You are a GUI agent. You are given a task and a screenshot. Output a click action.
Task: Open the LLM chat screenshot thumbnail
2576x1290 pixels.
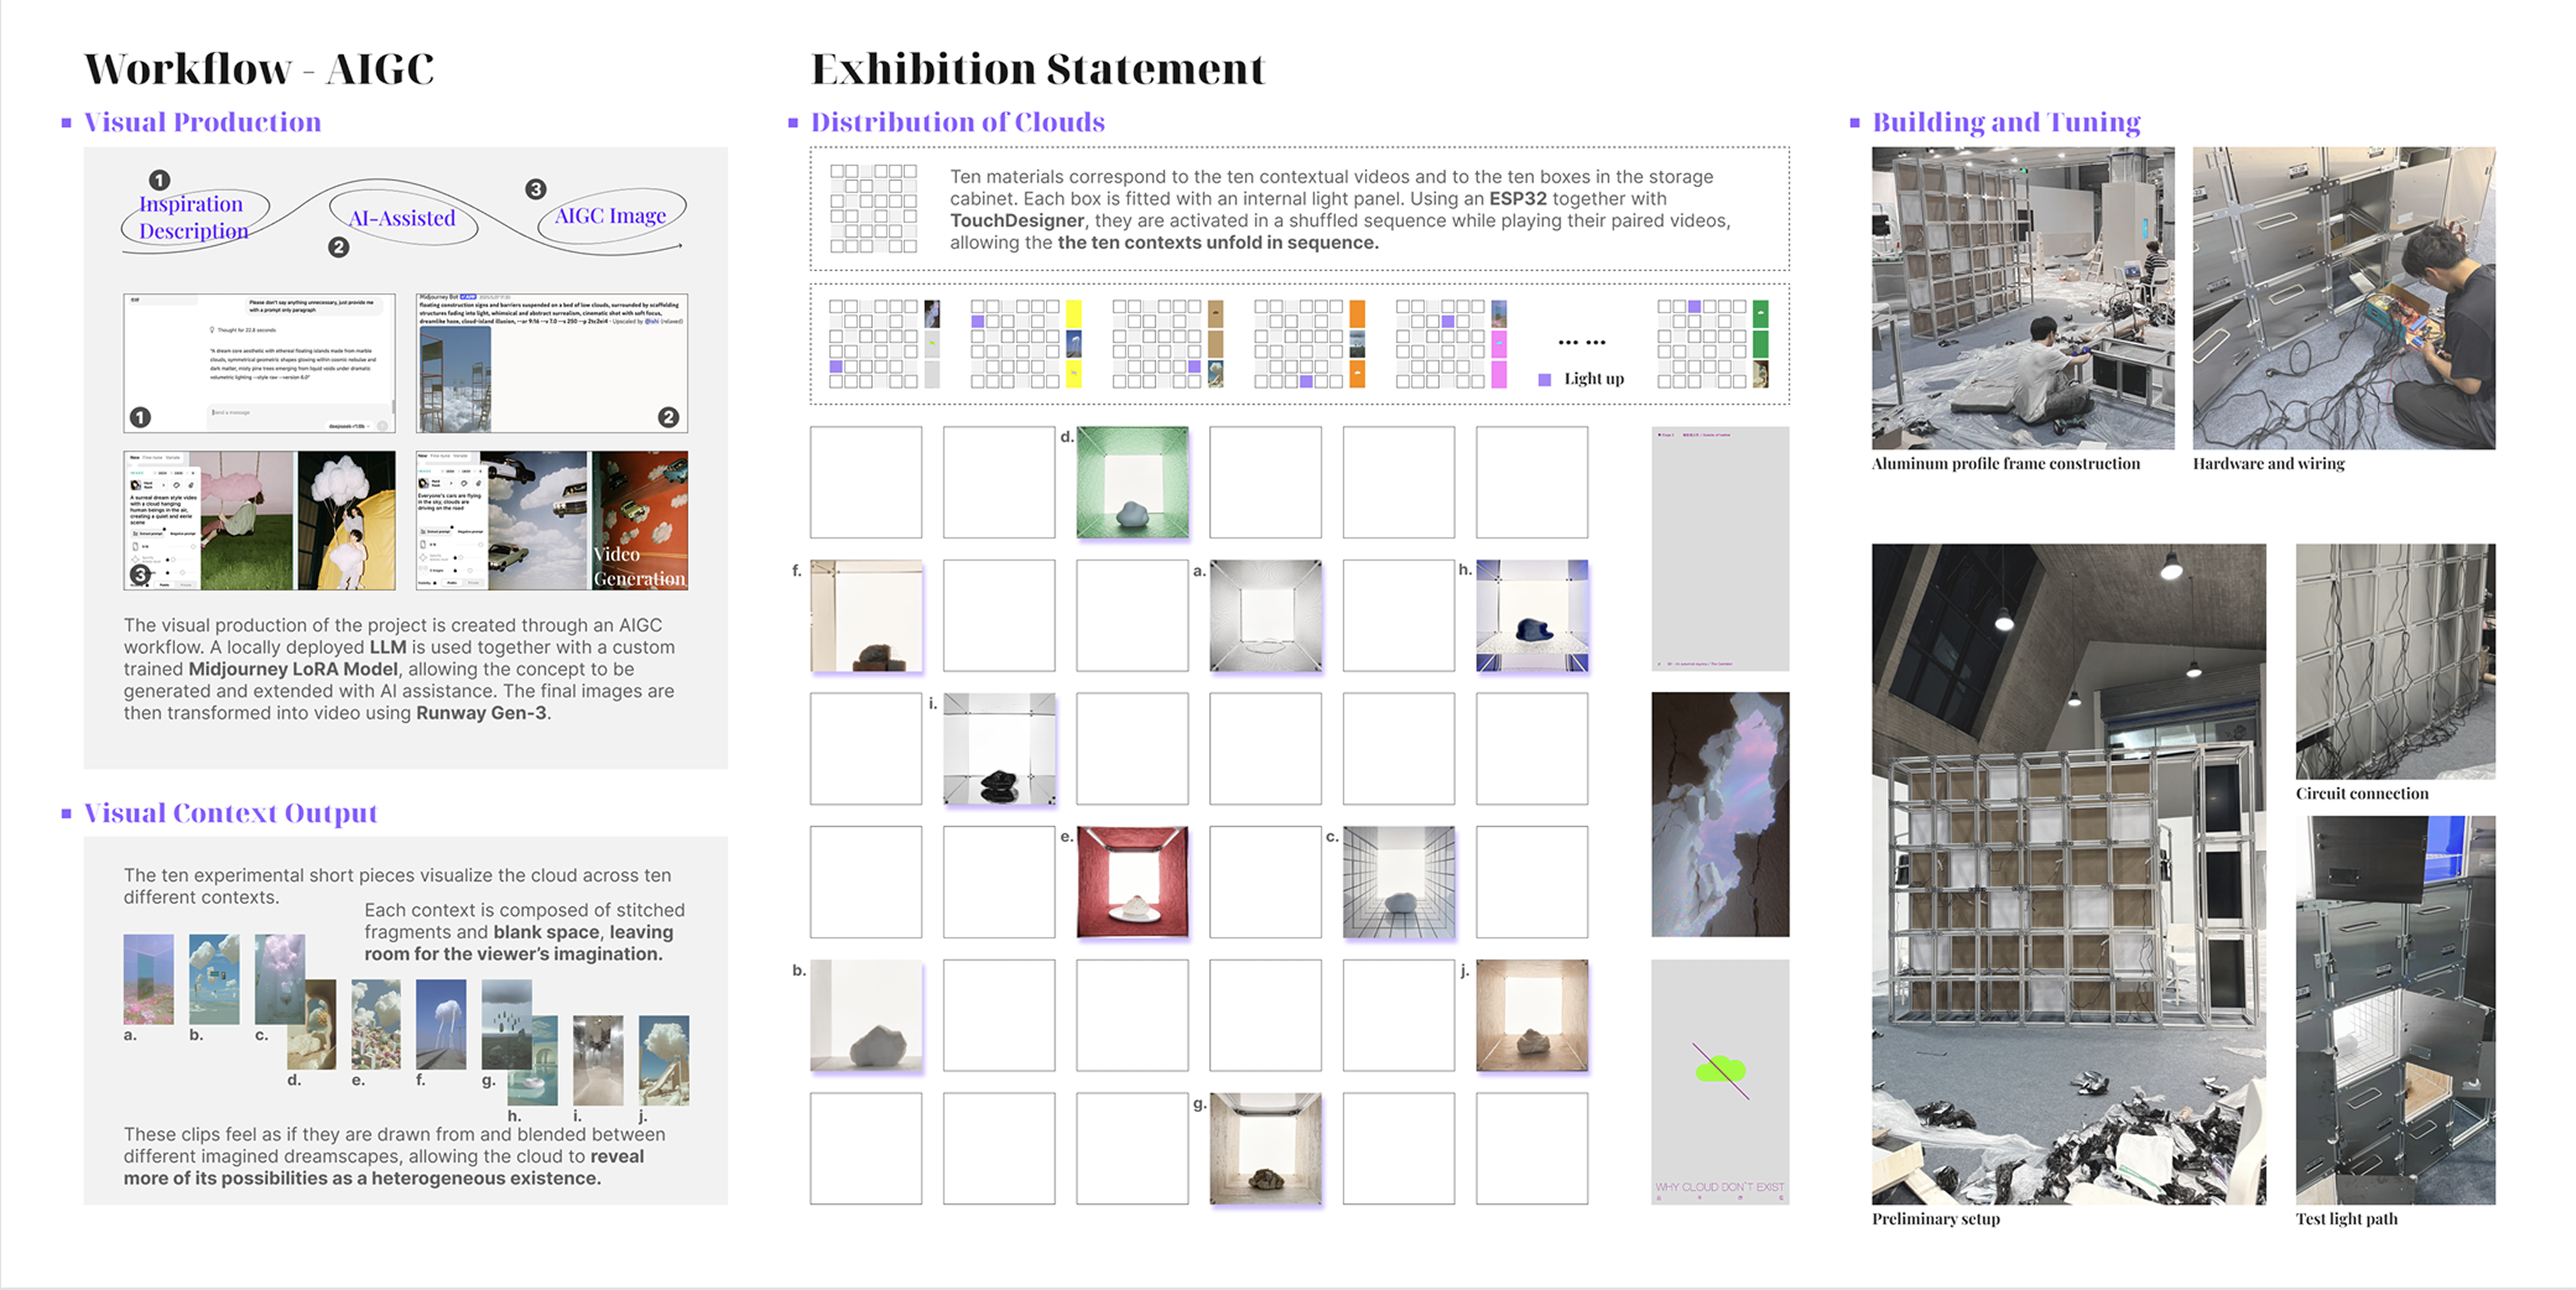coord(259,363)
